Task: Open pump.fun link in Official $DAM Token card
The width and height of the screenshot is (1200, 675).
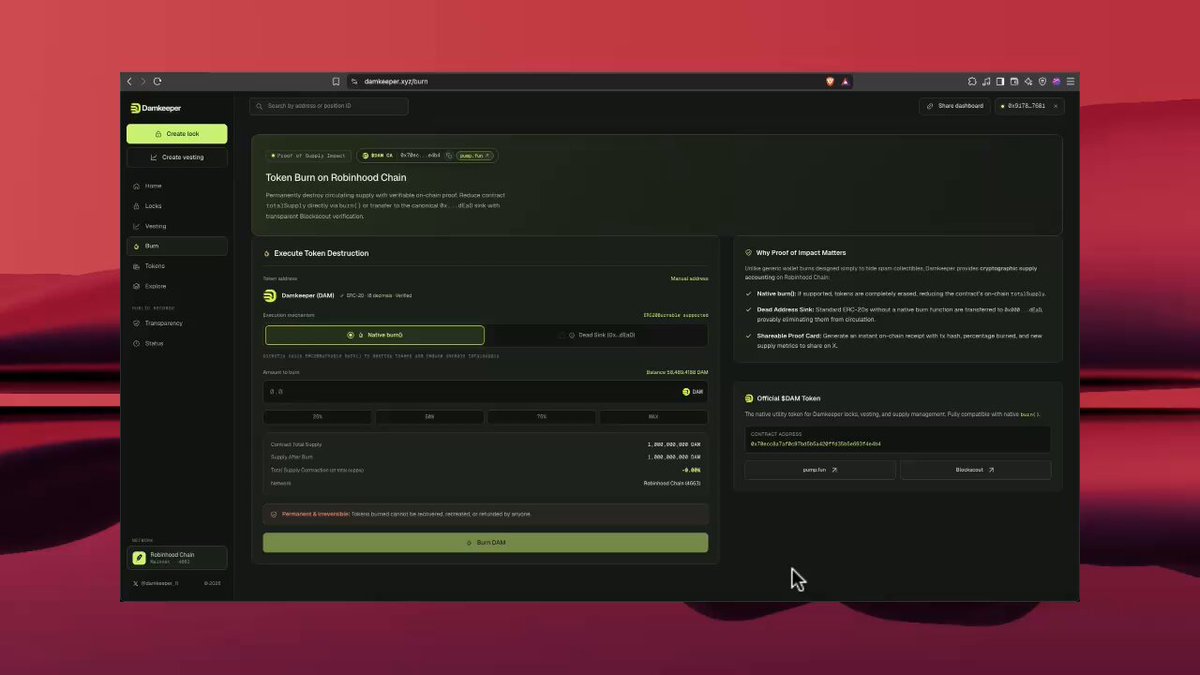Action: coord(820,469)
